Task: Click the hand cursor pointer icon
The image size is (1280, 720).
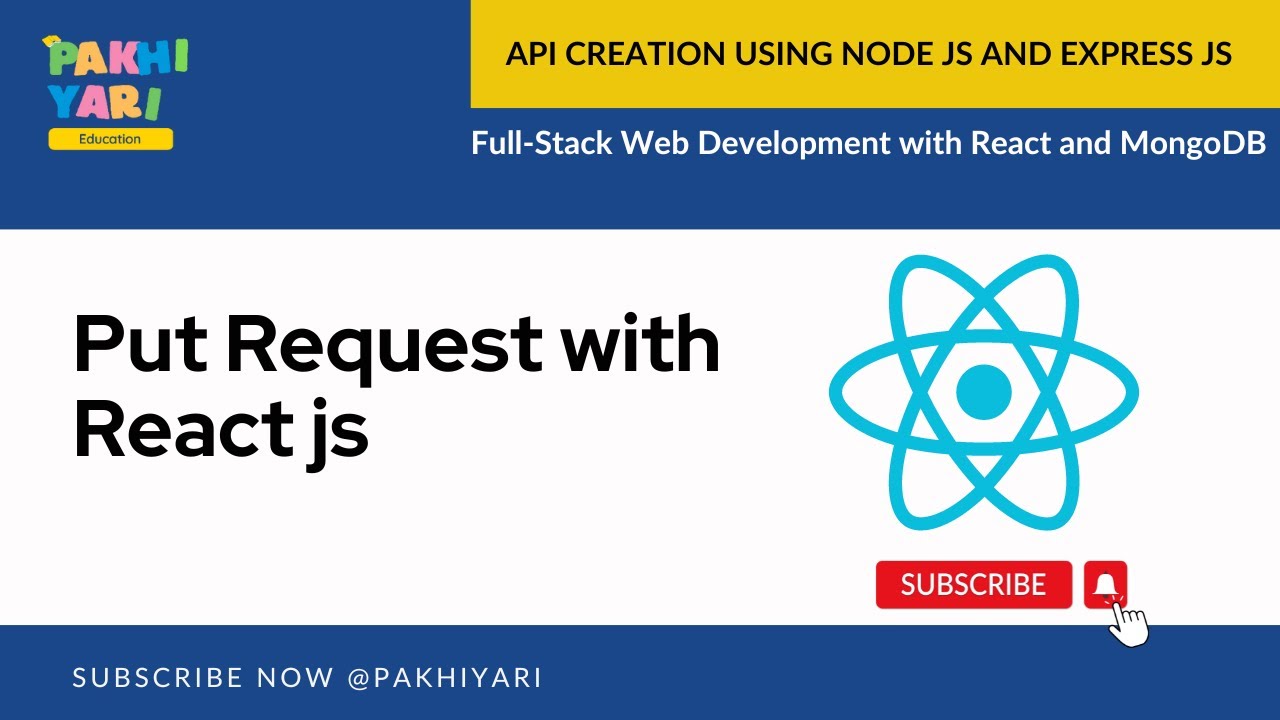Action: [x=1130, y=624]
